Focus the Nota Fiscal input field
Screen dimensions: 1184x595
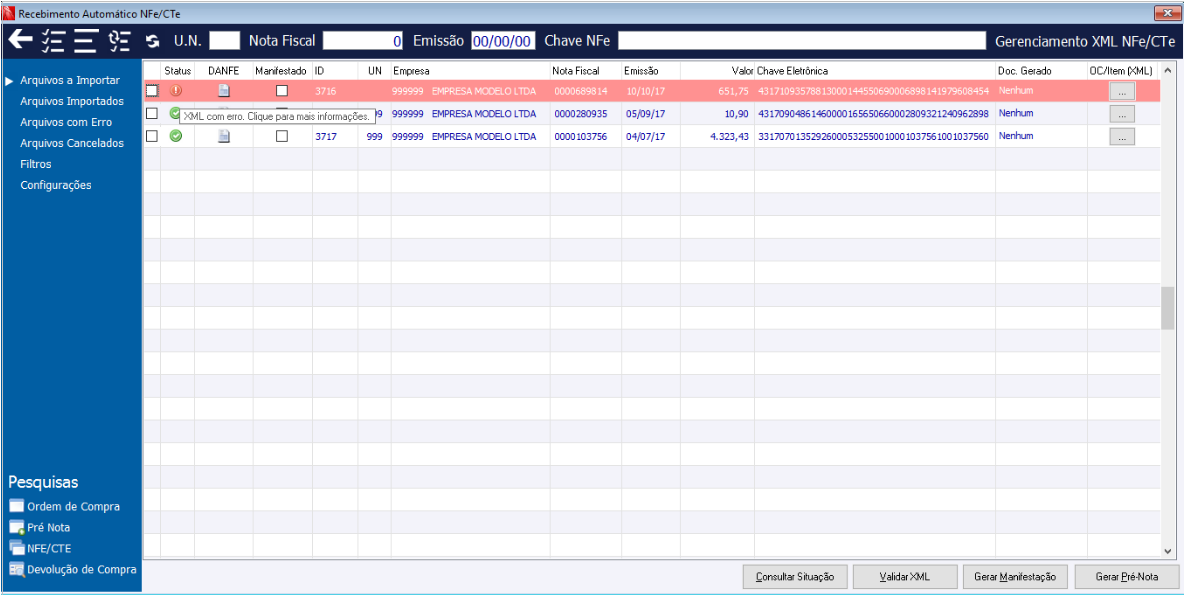coord(364,41)
